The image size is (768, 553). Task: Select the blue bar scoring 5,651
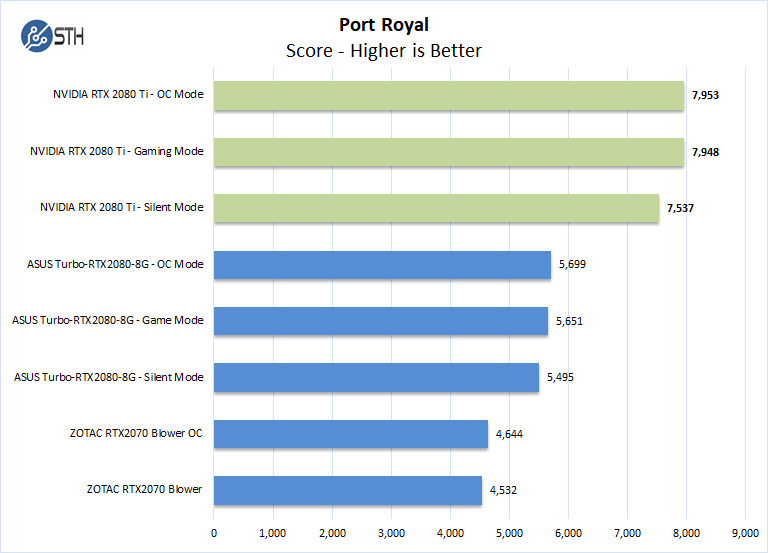point(381,321)
